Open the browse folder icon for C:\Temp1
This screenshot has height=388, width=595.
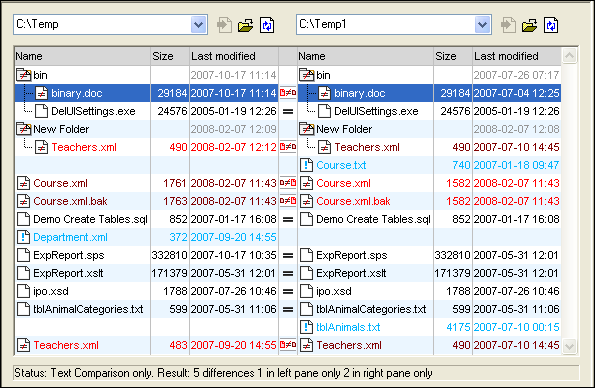coord(529,25)
